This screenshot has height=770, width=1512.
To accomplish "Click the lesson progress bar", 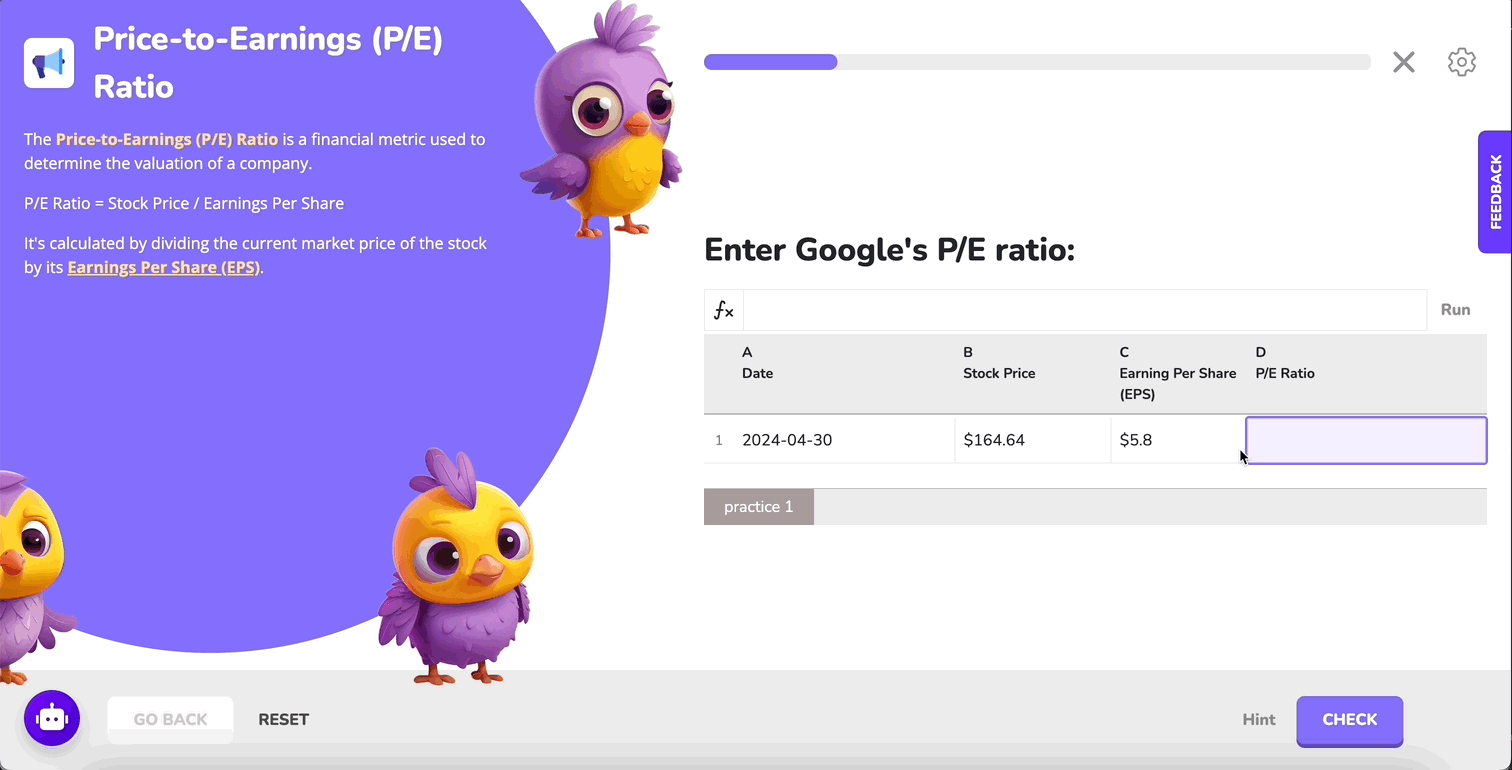I will 1037,62.
